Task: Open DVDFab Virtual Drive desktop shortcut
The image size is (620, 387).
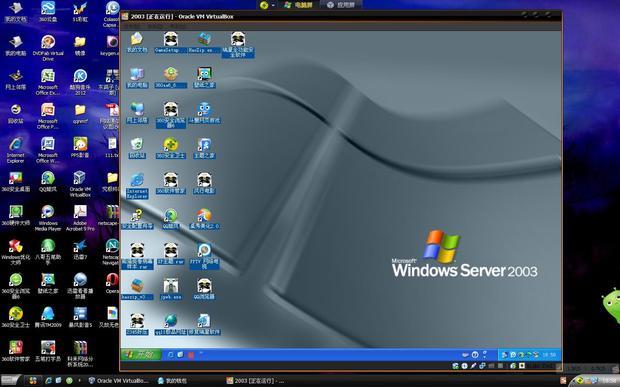Action: [x=48, y=48]
